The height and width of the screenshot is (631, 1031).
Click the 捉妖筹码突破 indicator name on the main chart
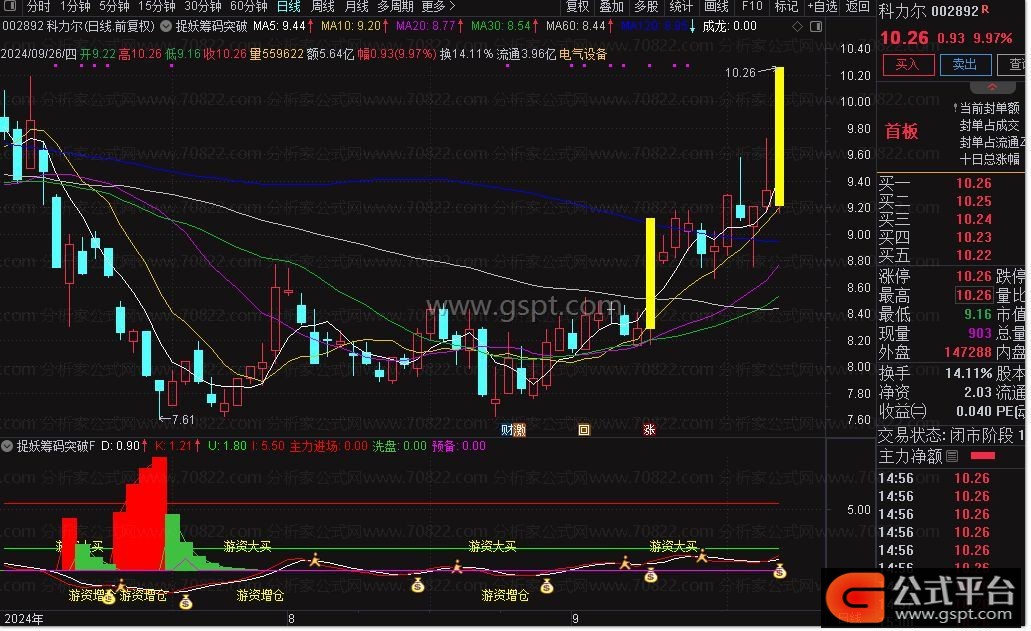[x=211, y=26]
